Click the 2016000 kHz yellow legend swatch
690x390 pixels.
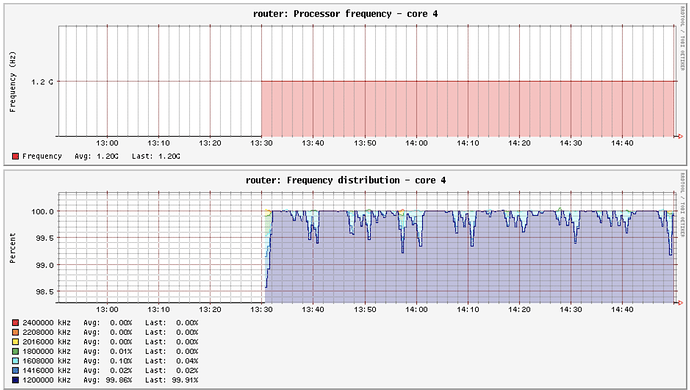tap(15, 342)
